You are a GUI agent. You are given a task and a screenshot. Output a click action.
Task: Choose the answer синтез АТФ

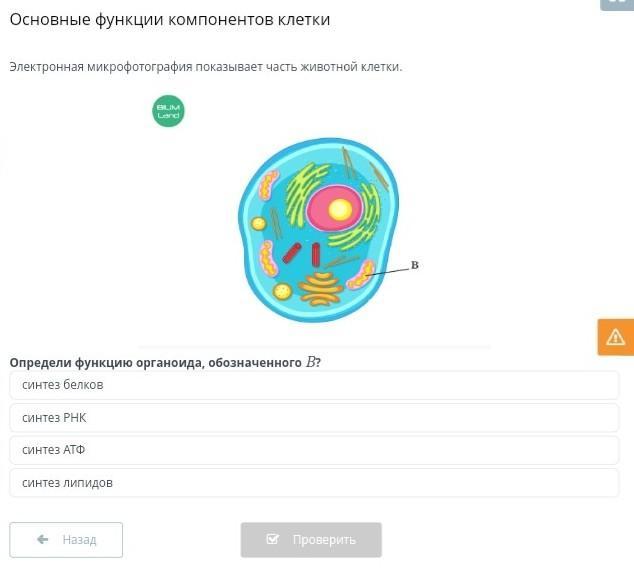(x=314, y=450)
